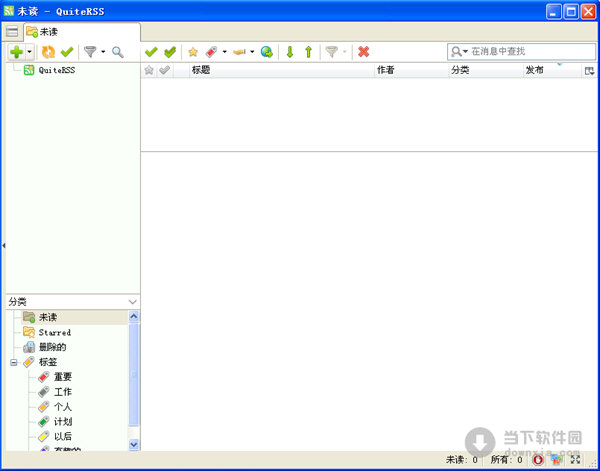Go to previous news with up arrow
The width and height of the screenshot is (600, 471).
tap(308, 52)
